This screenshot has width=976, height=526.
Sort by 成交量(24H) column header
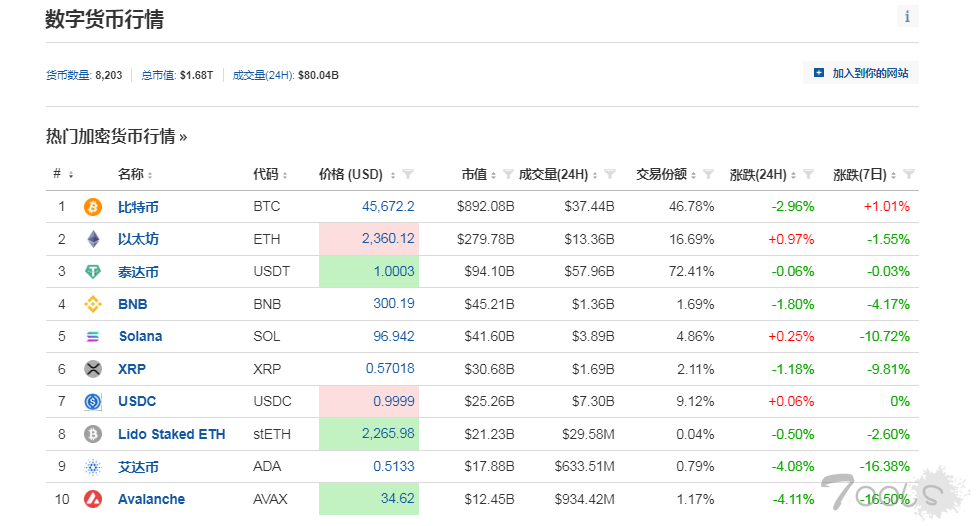pos(558,174)
